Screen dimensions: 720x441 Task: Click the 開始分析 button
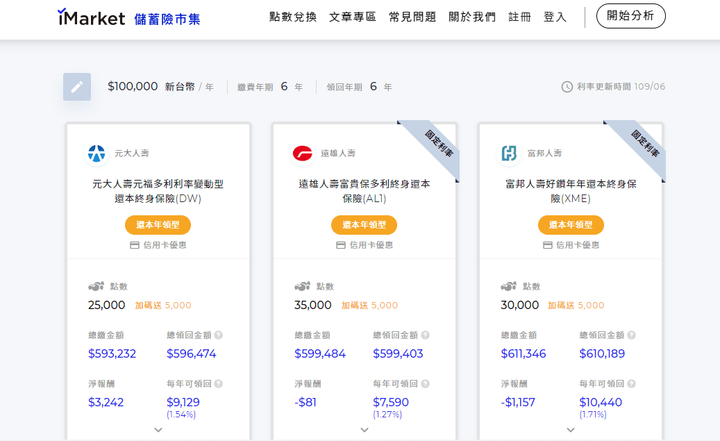coord(630,16)
